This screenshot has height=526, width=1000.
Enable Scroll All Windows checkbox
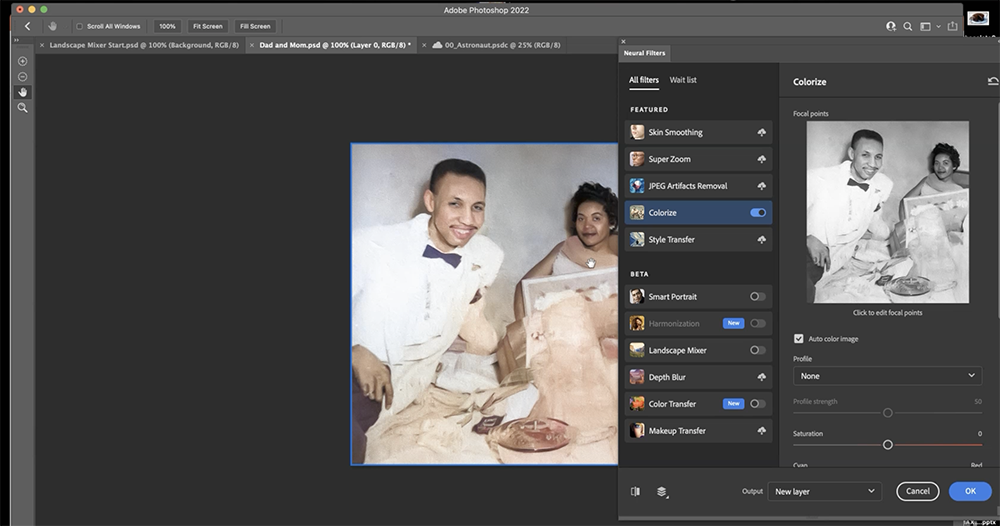click(x=80, y=26)
